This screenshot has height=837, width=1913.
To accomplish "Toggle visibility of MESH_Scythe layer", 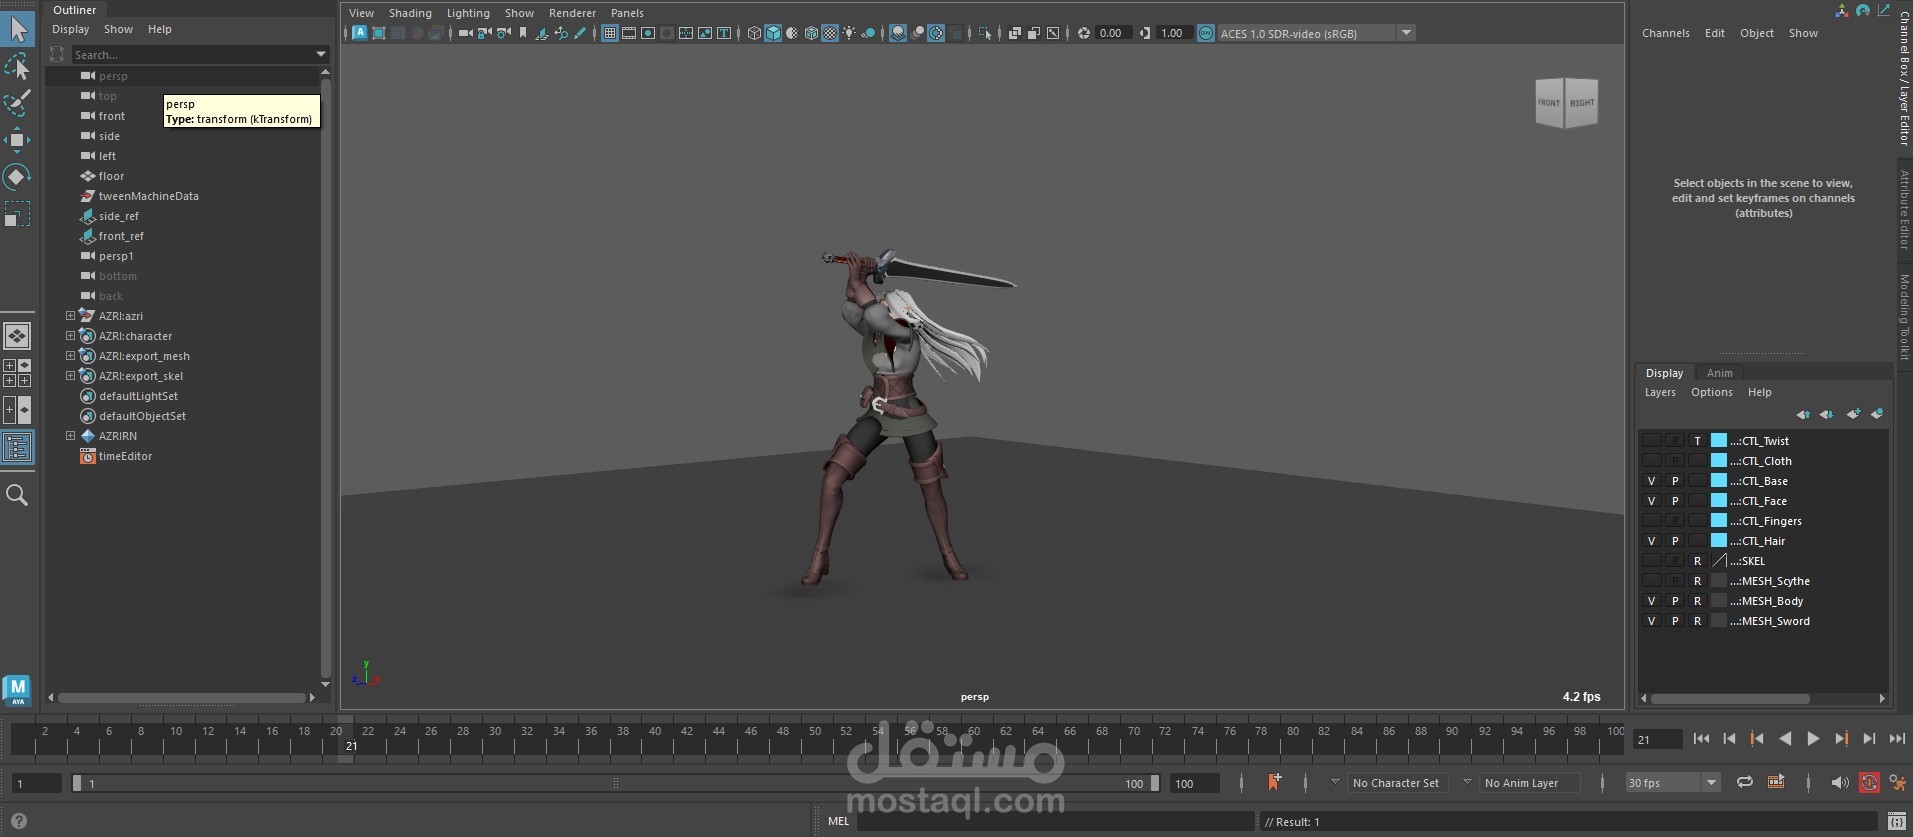I will point(1651,581).
